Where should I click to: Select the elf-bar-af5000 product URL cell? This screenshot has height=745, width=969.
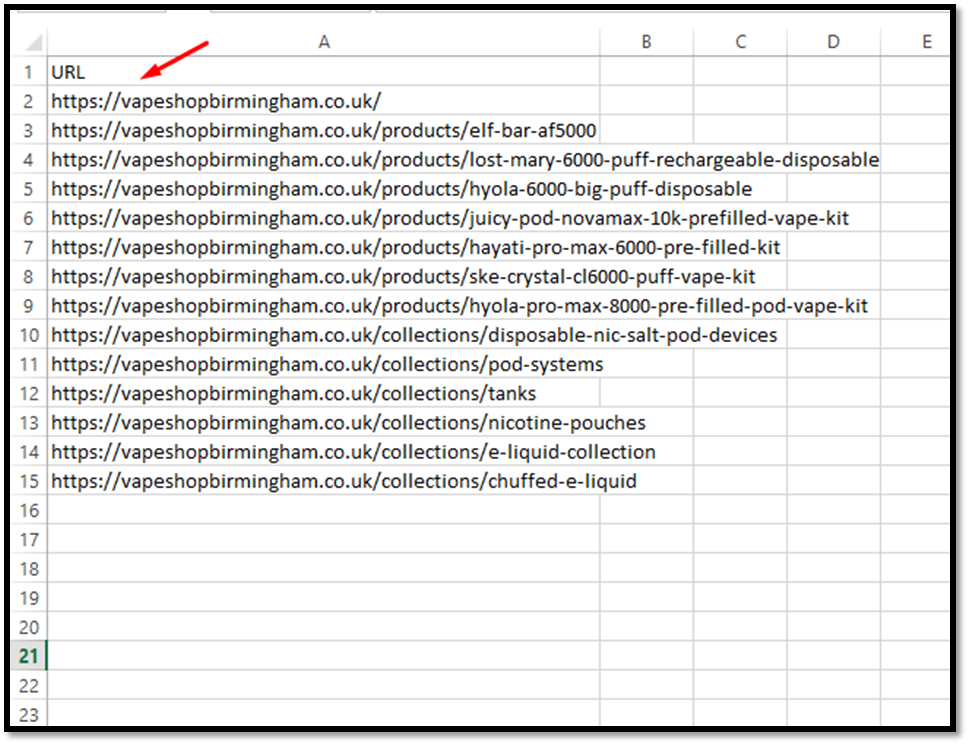[323, 130]
